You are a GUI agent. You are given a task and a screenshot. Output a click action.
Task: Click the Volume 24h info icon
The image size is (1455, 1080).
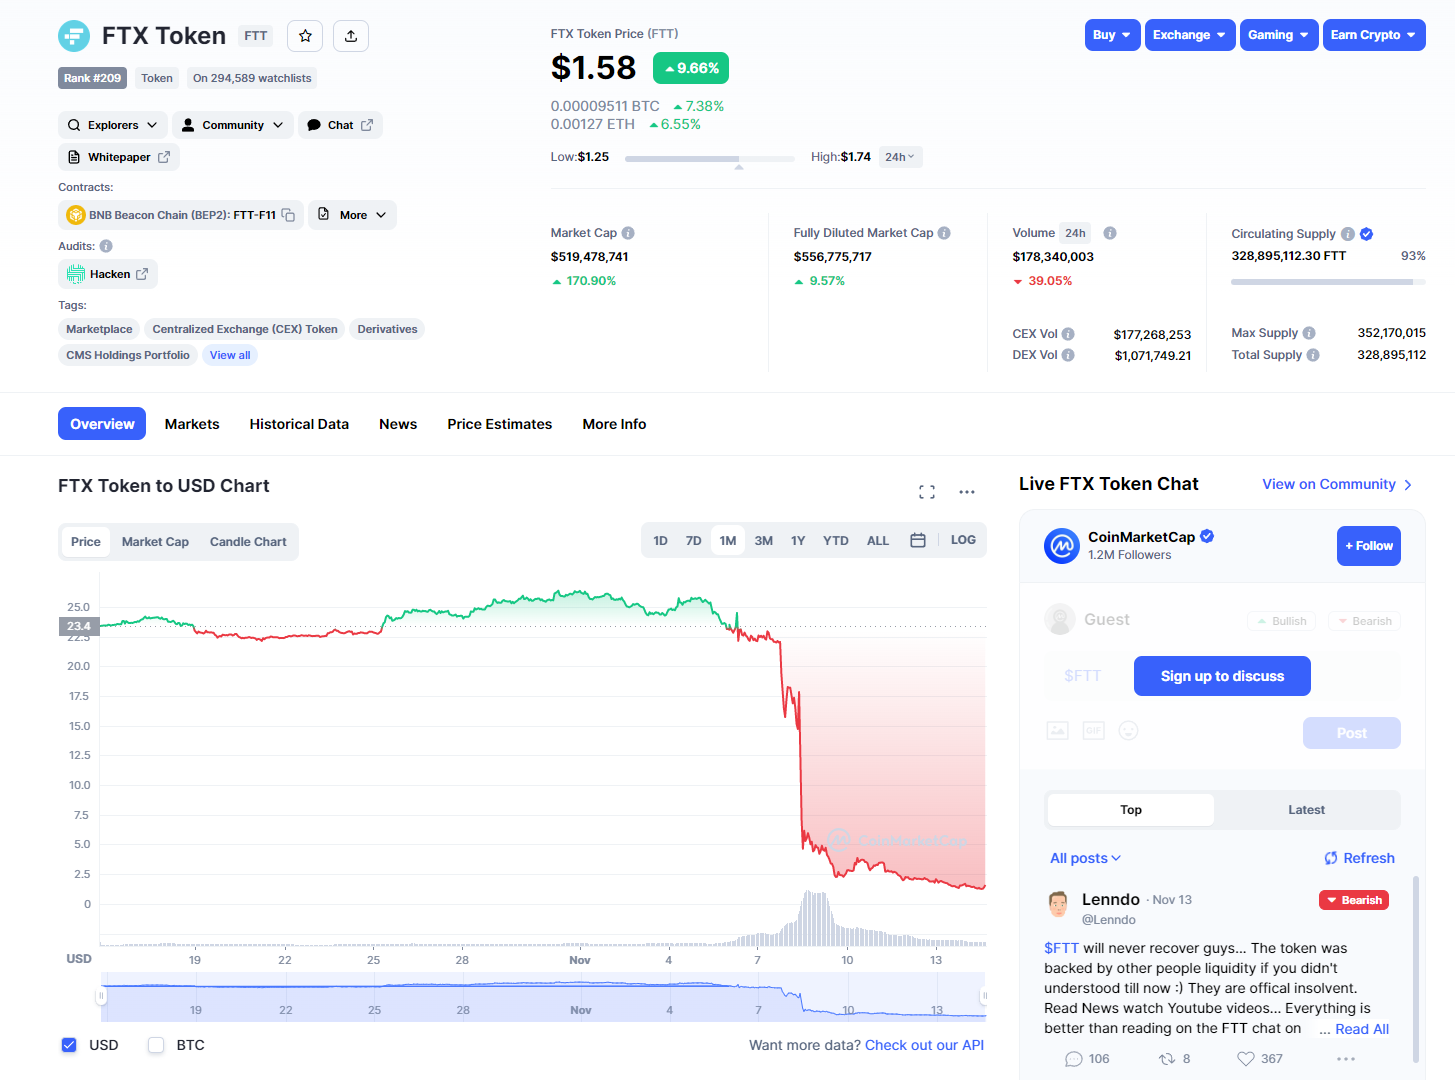(1110, 233)
